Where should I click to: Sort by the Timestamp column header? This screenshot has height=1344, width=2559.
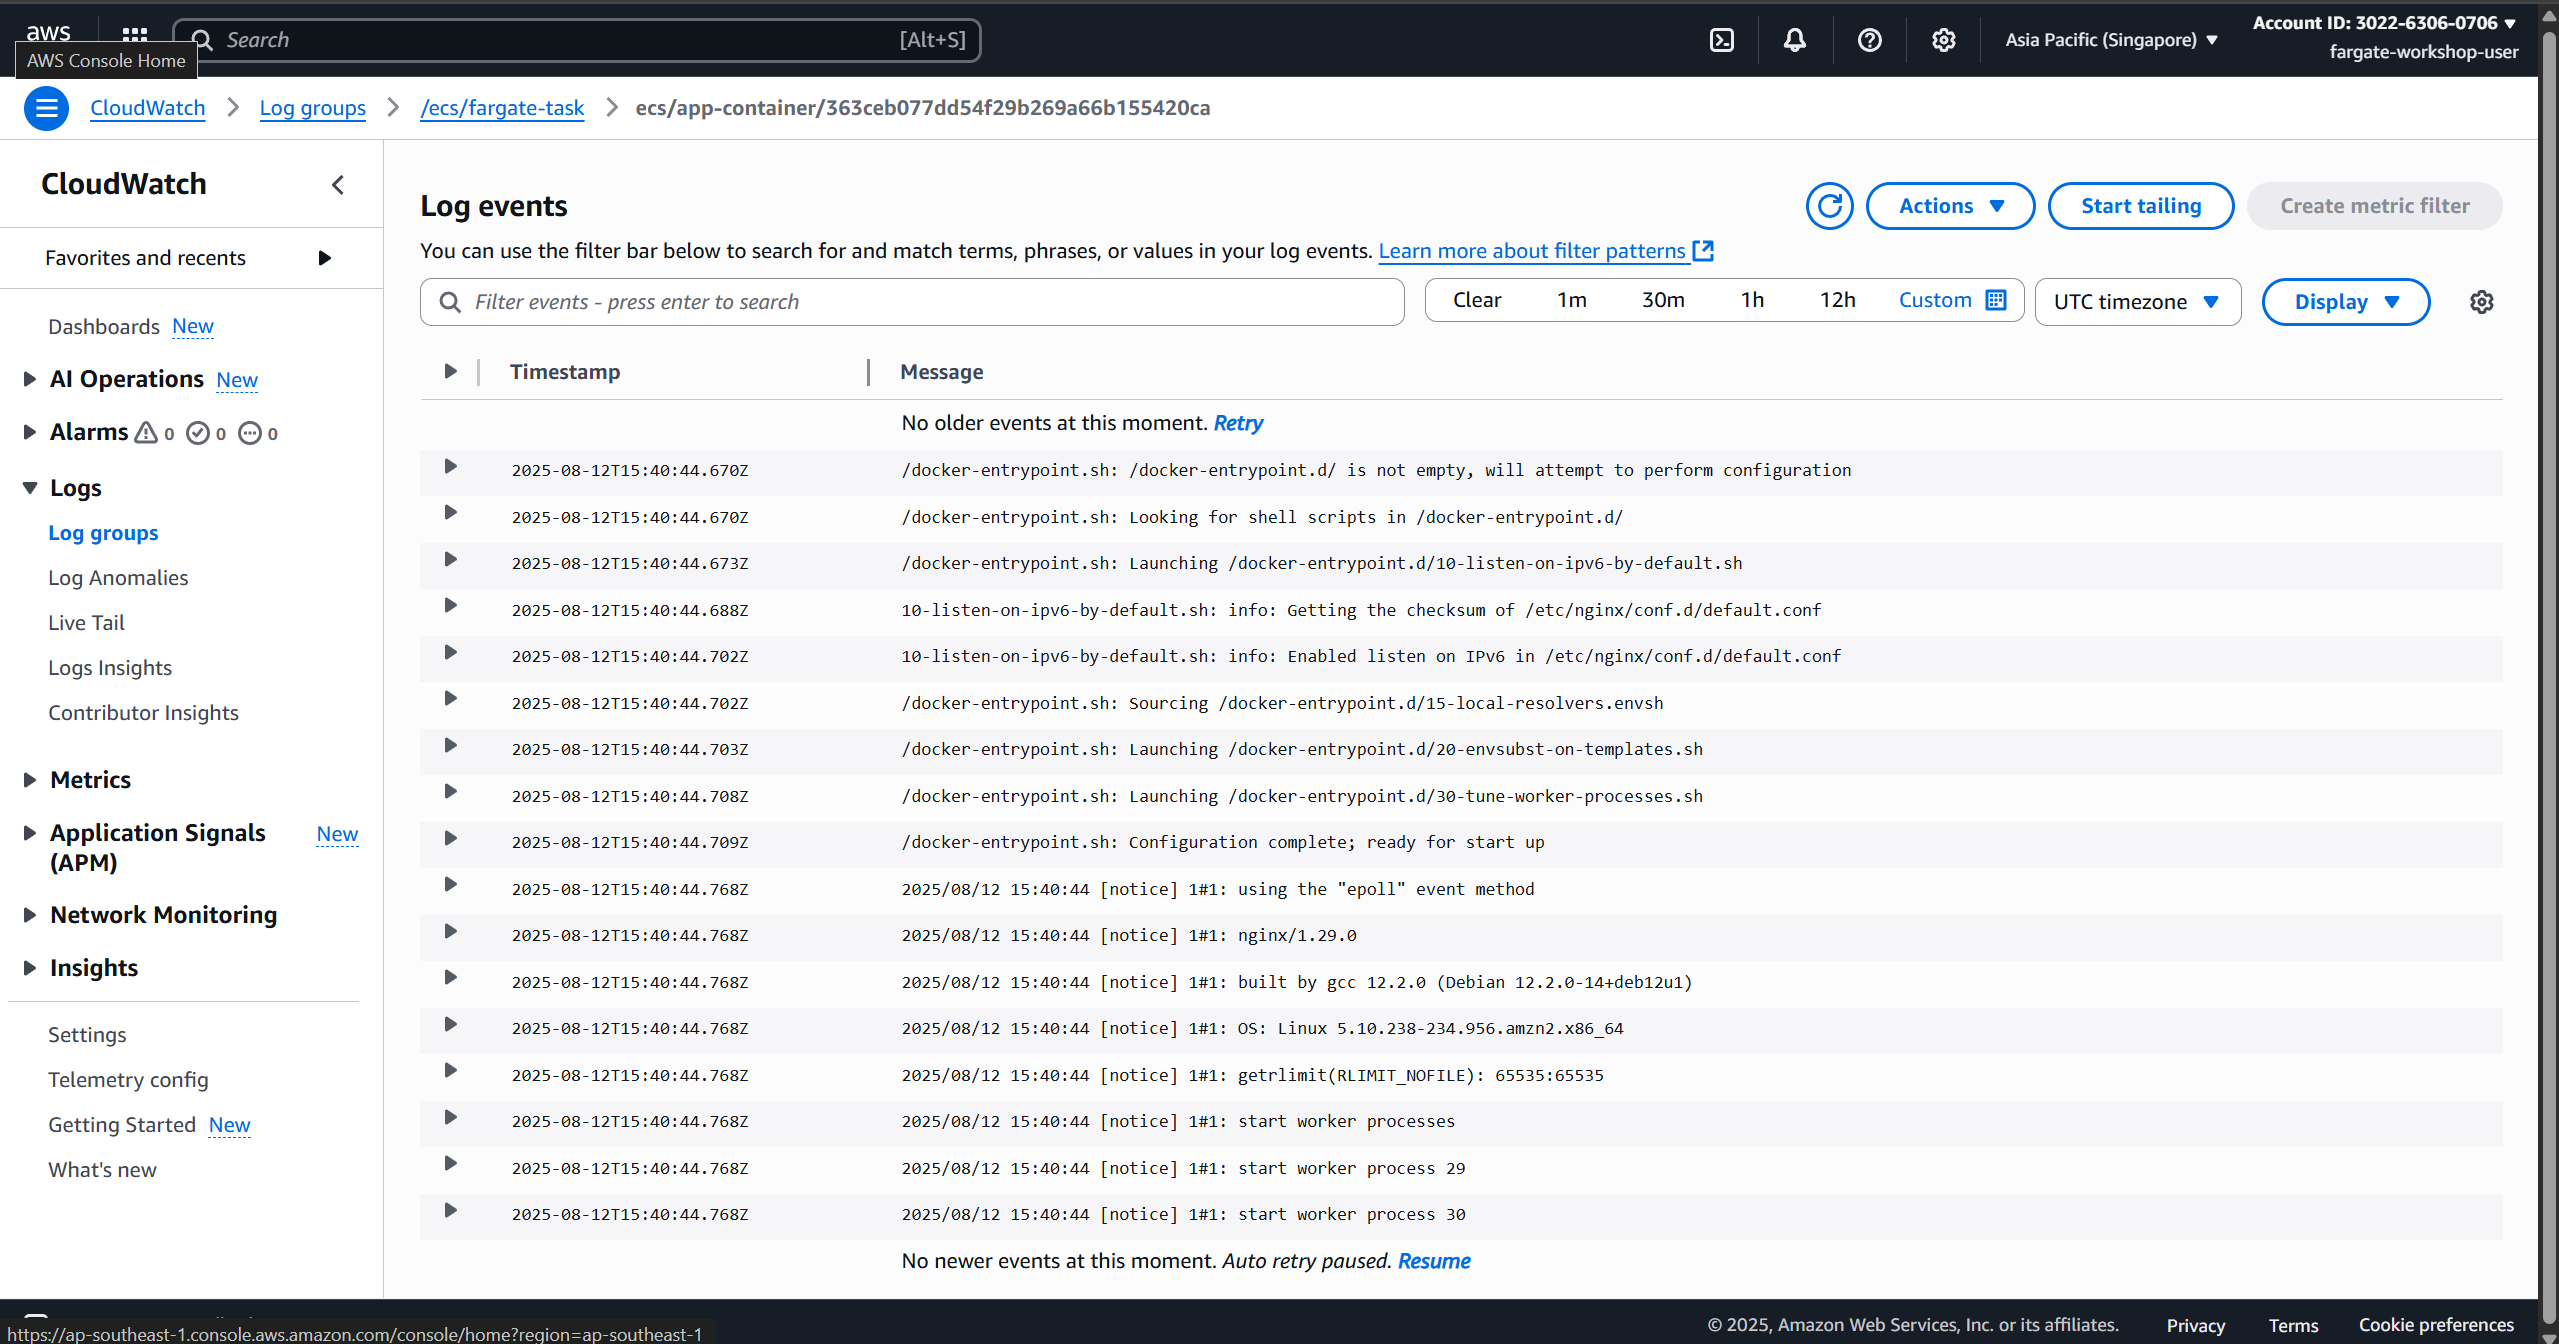pyautogui.click(x=565, y=372)
